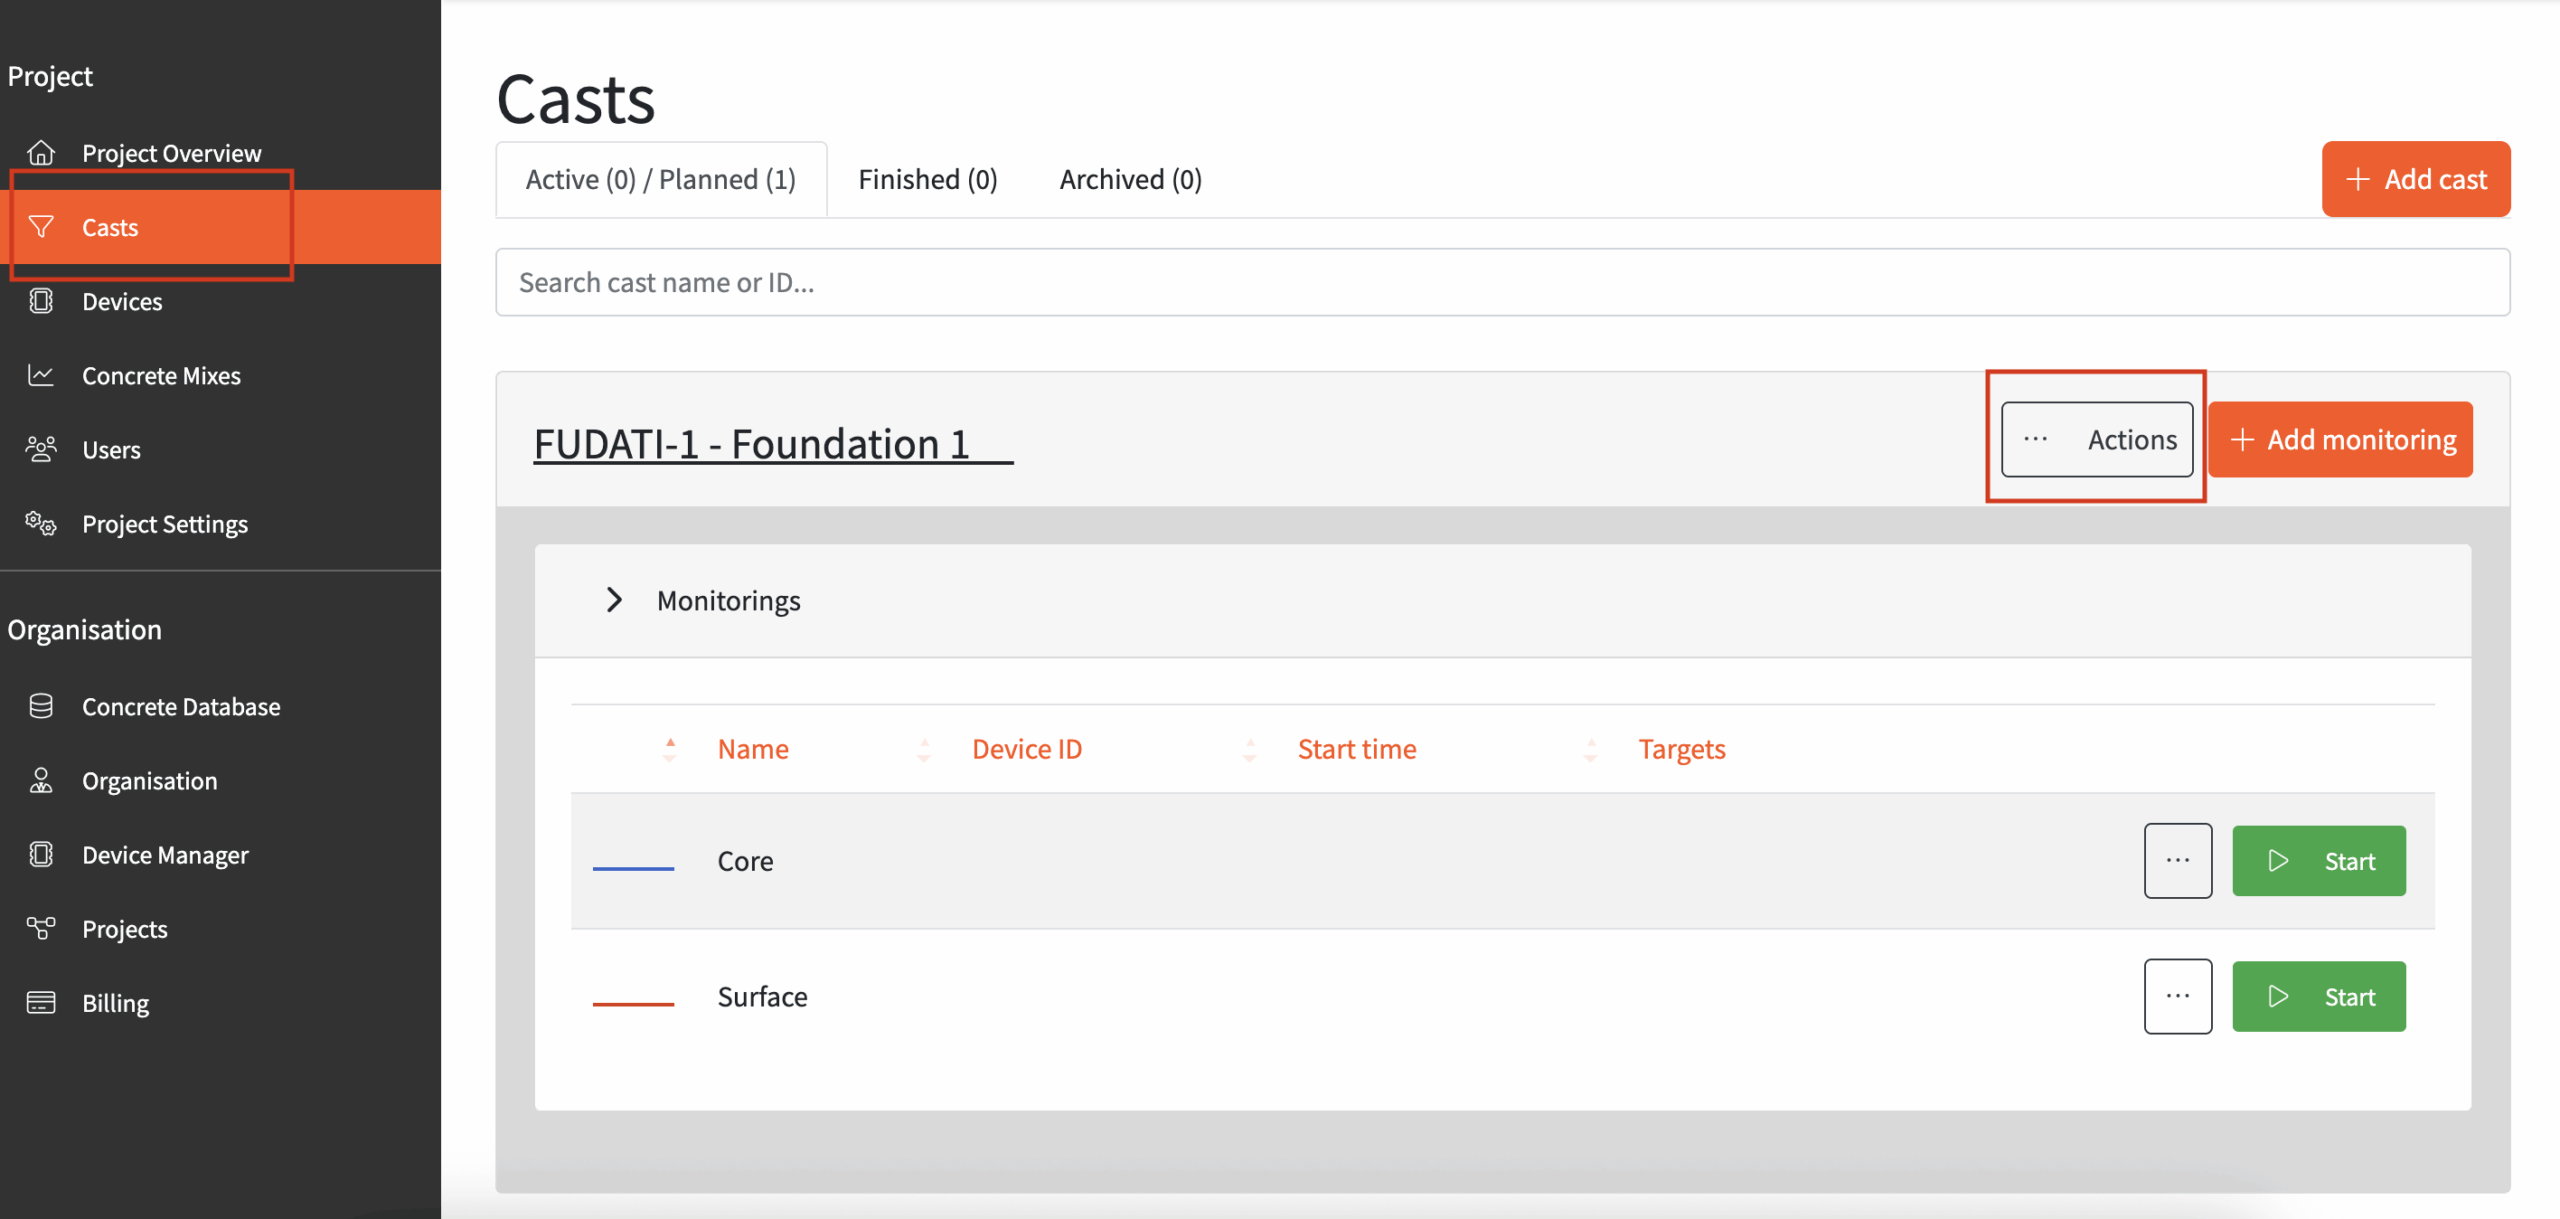Open Devices from the sidebar icon
Image resolution: width=2560 pixels, height=1219 pixels.
(x=41, y=301)
